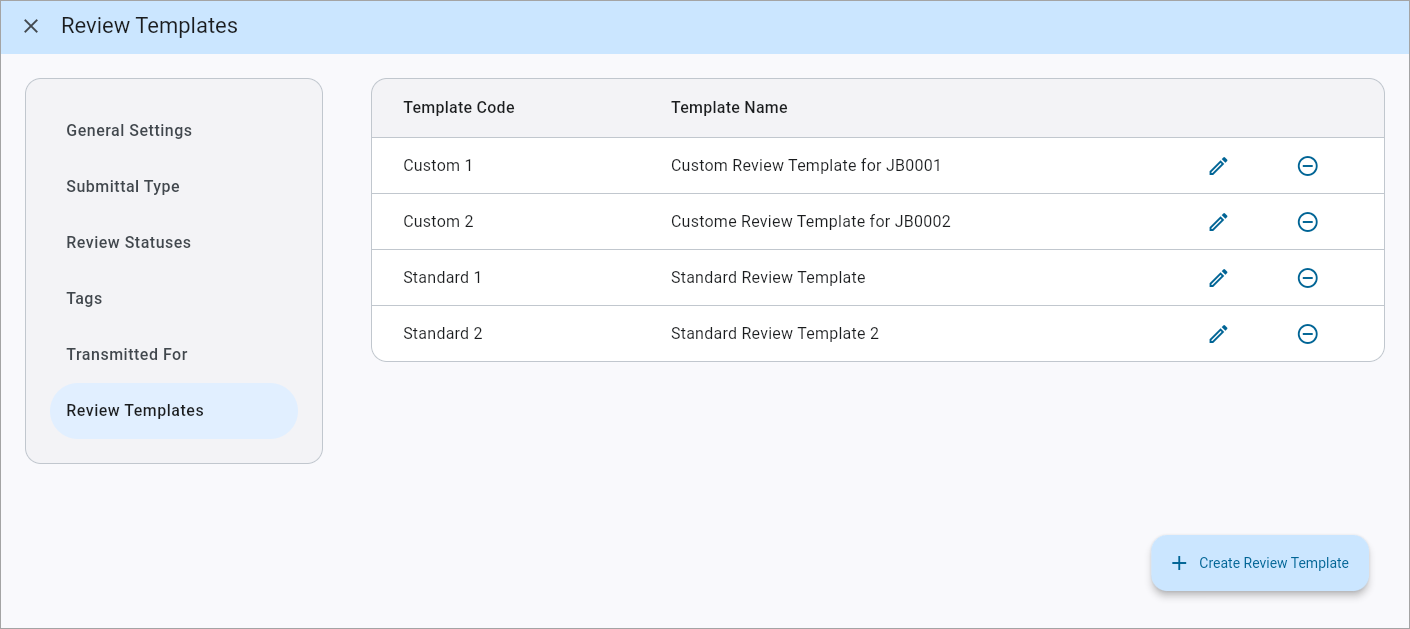Remove the Custom 2 template
The height and width of the screenshot is (629, 1410).
click(x=1308, y=222)
